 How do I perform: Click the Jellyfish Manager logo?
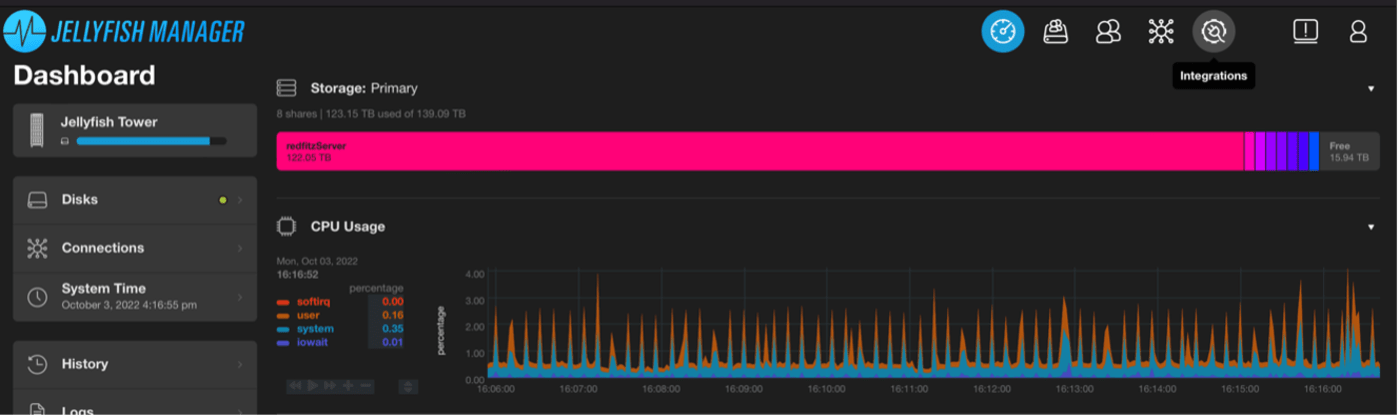tap(124, 32)
